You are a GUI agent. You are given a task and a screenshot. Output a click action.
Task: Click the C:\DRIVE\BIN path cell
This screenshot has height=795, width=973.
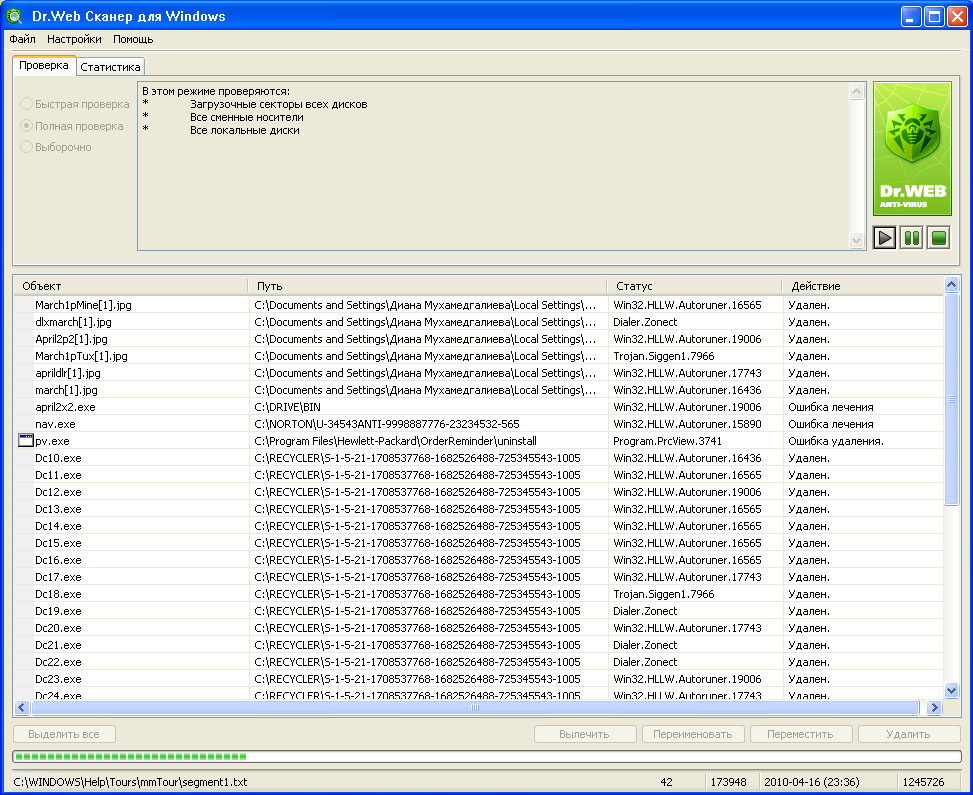pyautogui.click(x=287, y=407)
